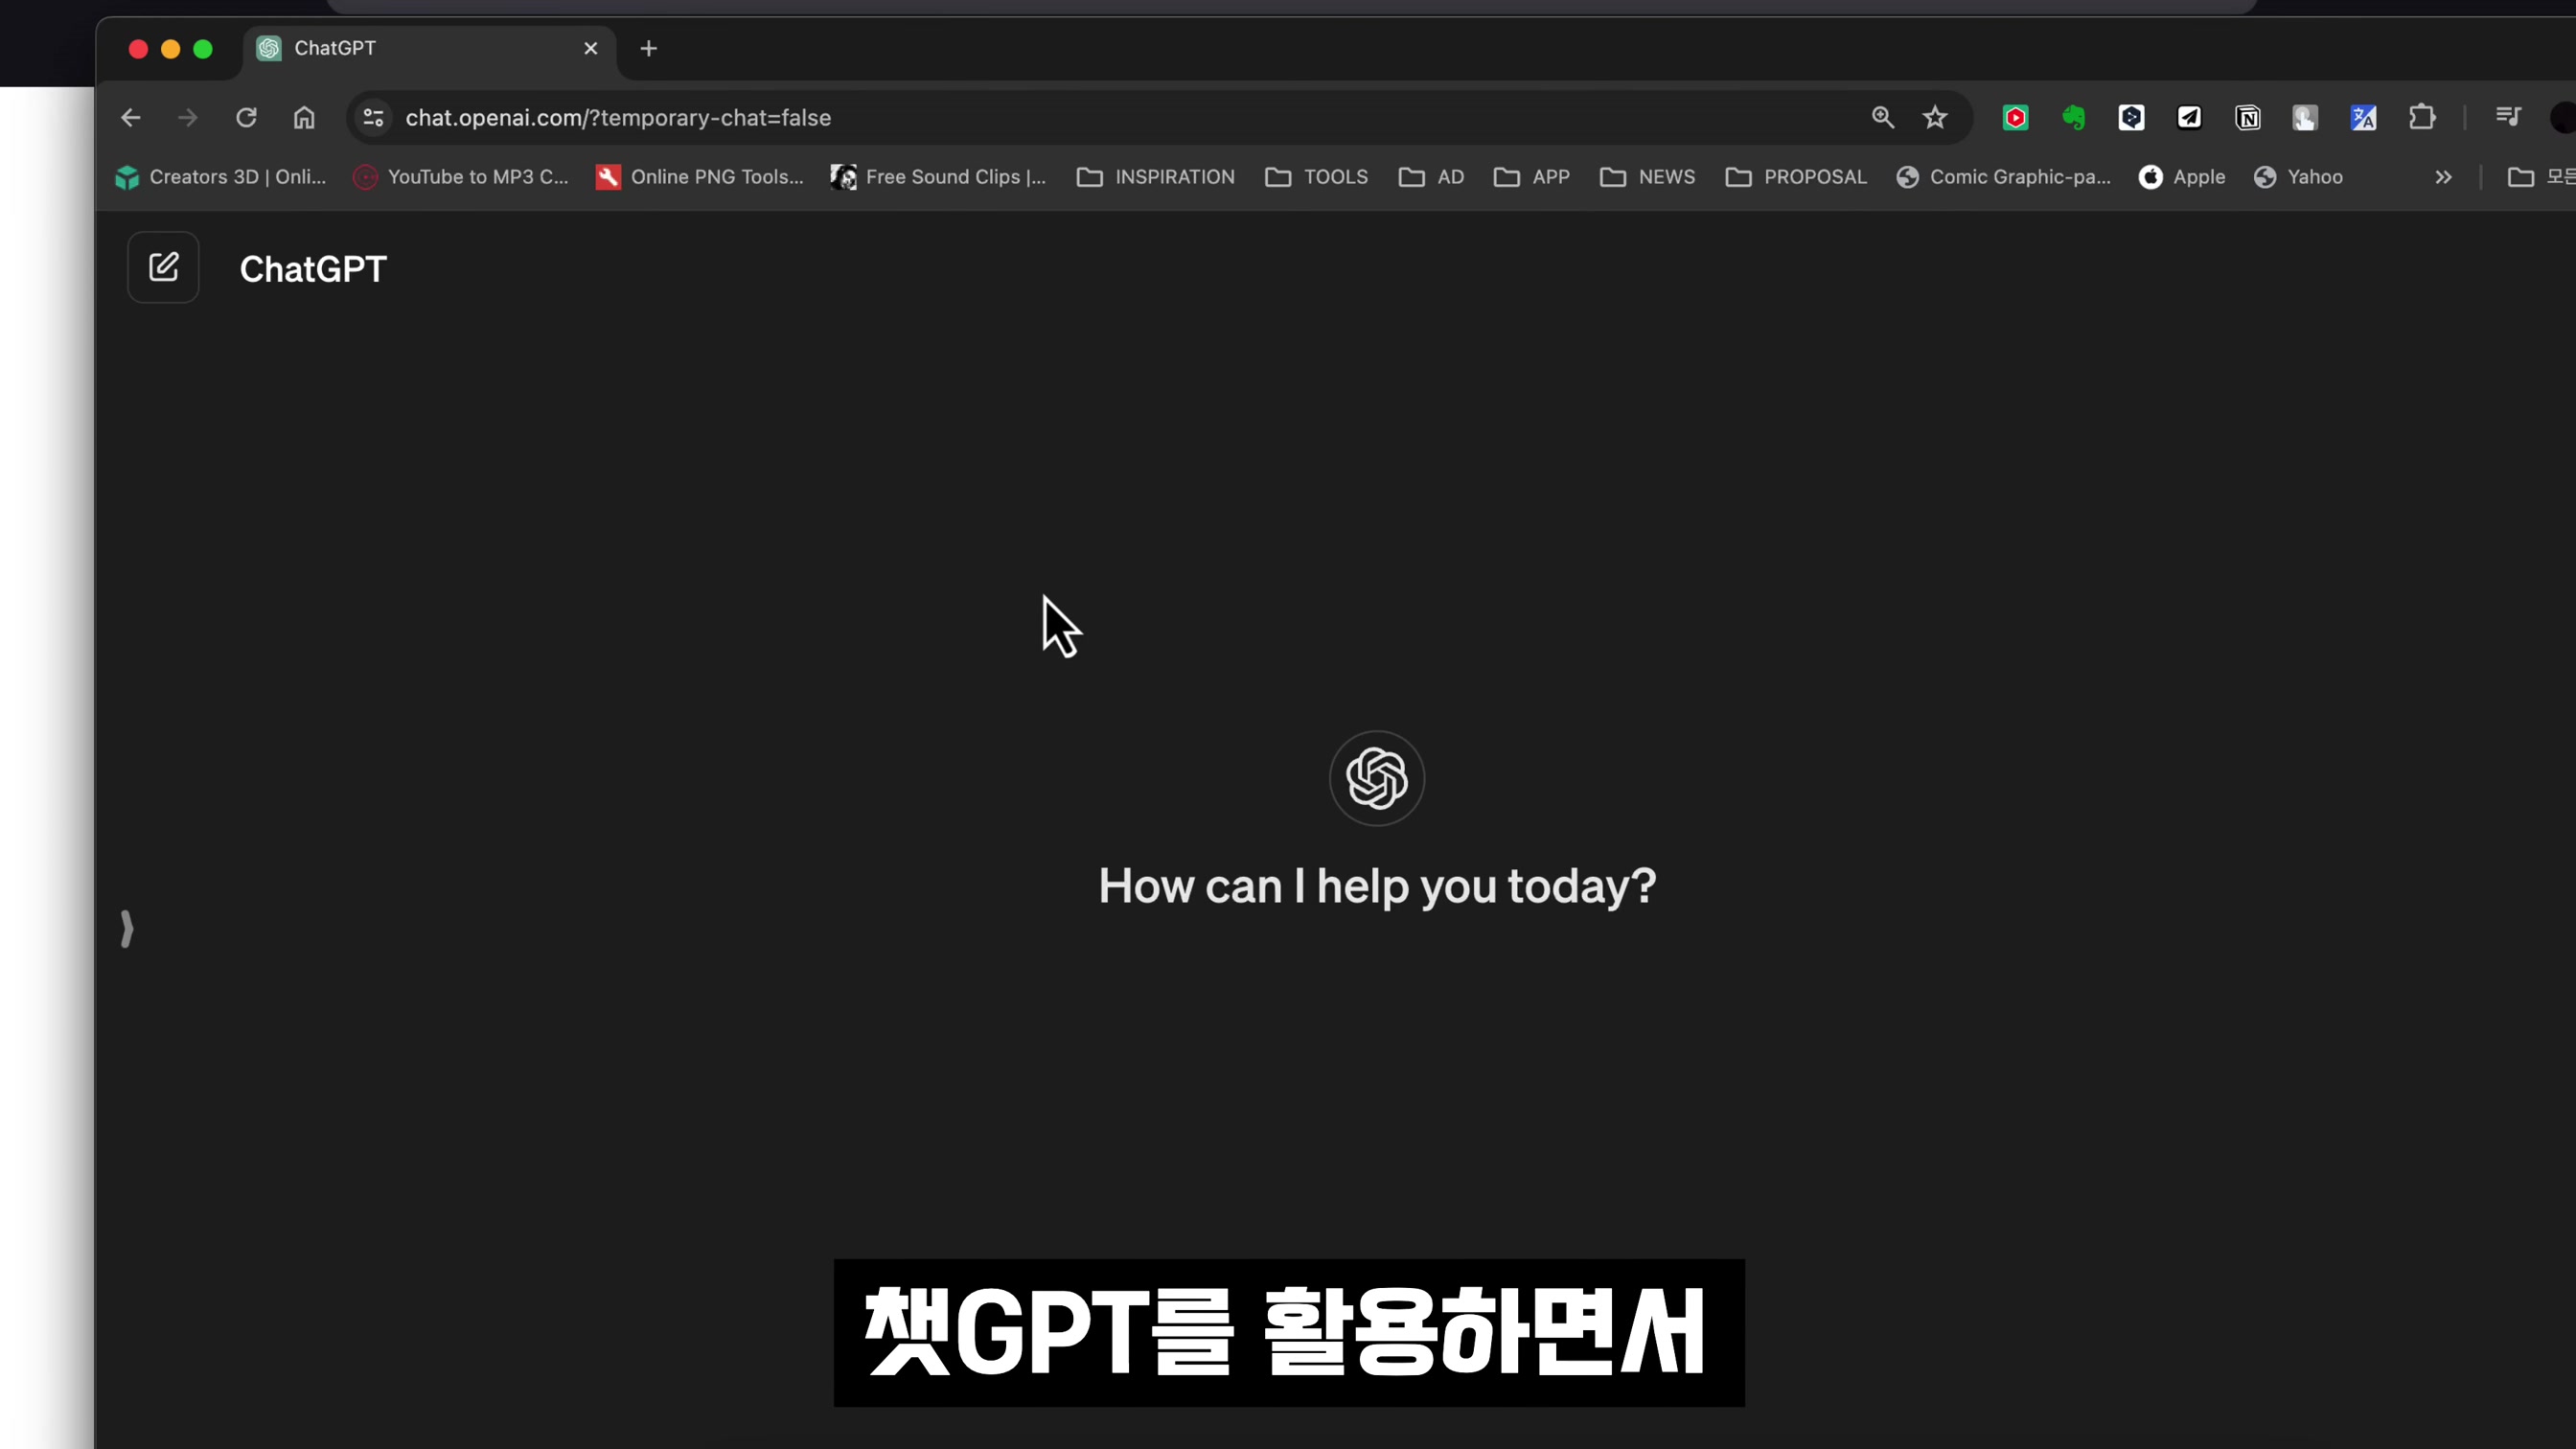2576x1449 pixels.
Task: Click the ChatGPT logo in the center
Action: [x=1377, y=778]
